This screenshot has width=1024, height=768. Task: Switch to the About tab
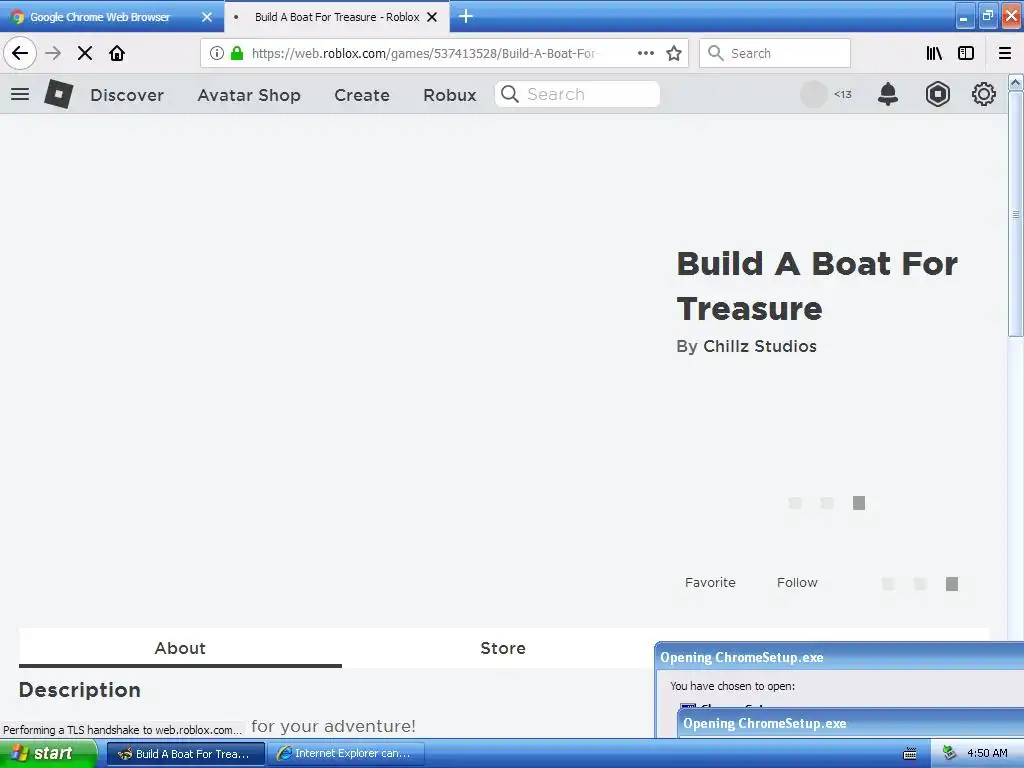point(180,648)
